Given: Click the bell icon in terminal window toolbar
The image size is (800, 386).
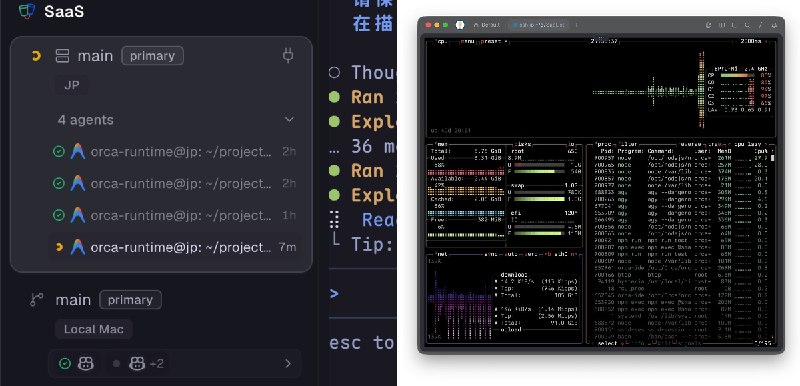Looking at the screenshot, I should point(774,24).
